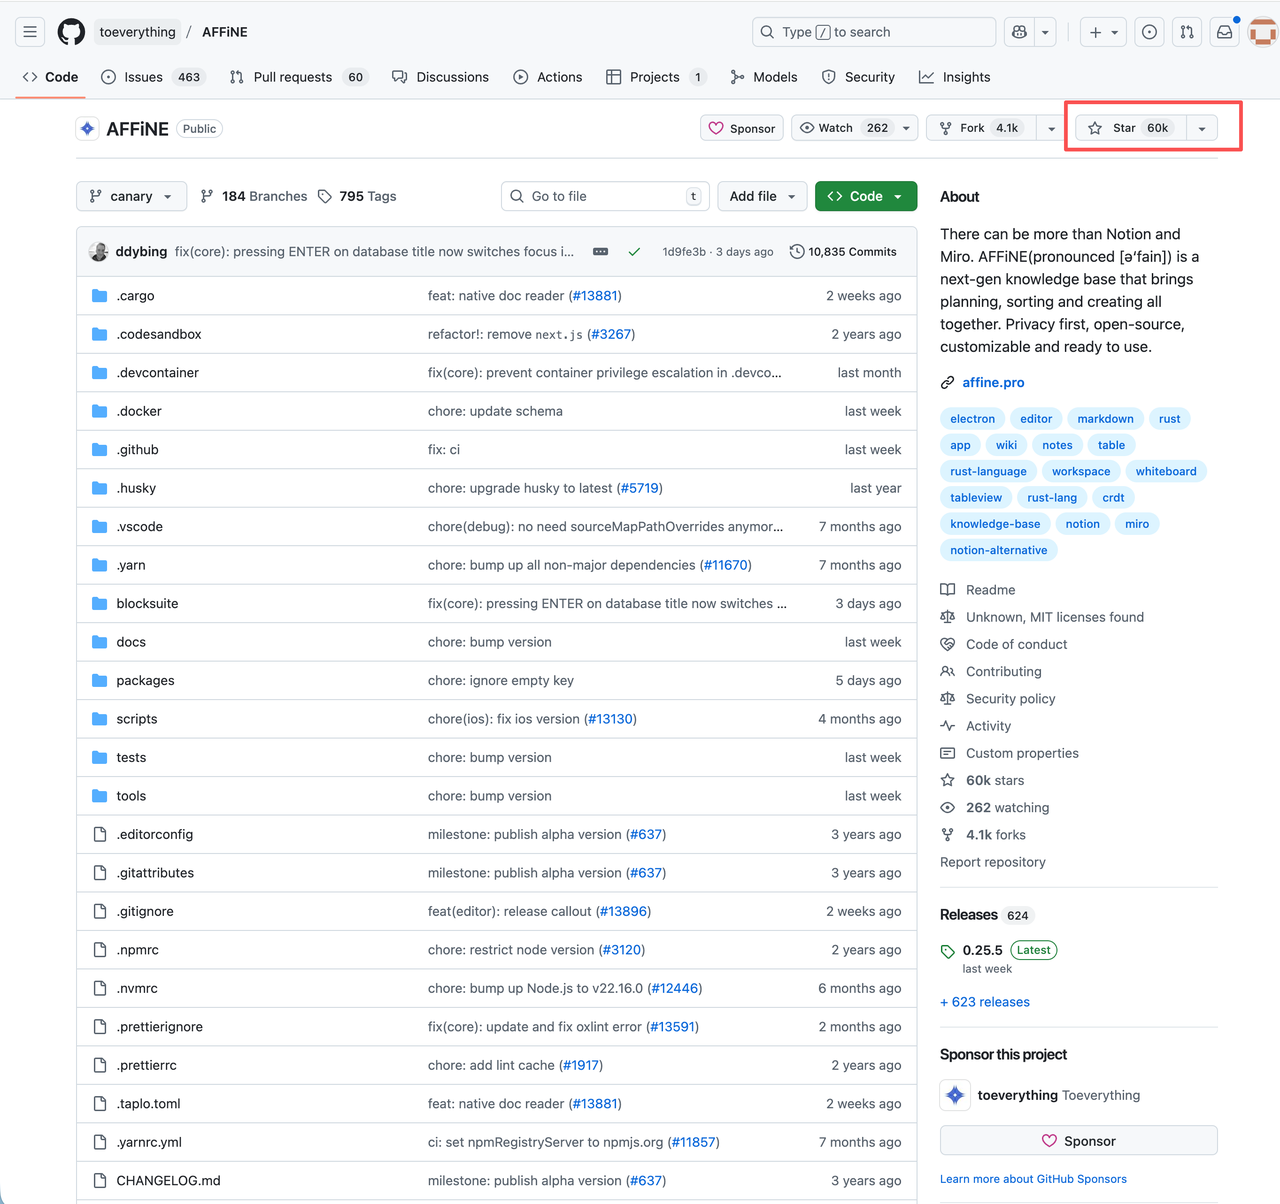The height and width of the screenshot is (1204, 1280).
Task: Click the pulse icon beside Activity
Action: pyautogui.click(x=947, y=726)
